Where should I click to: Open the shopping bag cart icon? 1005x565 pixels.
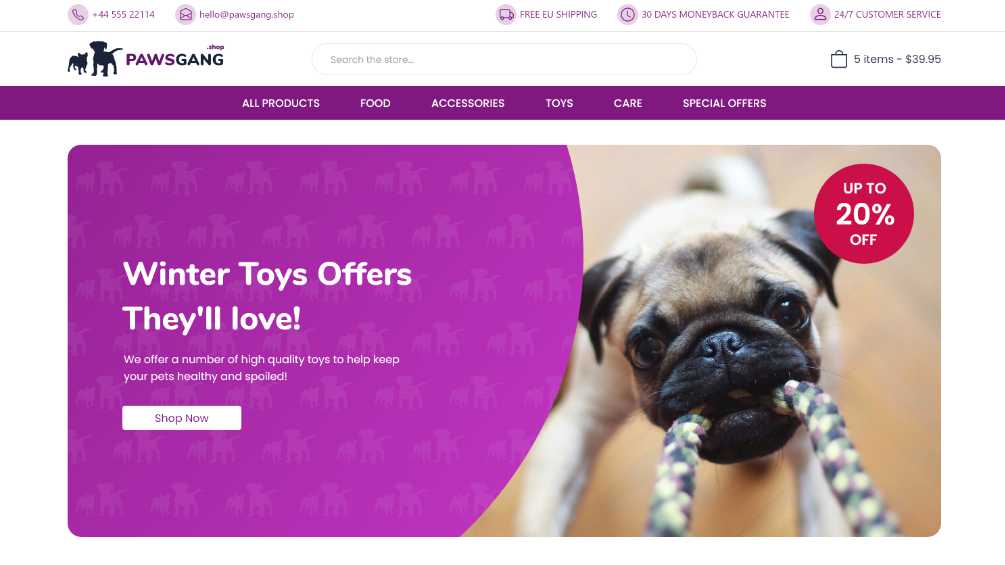838,59
